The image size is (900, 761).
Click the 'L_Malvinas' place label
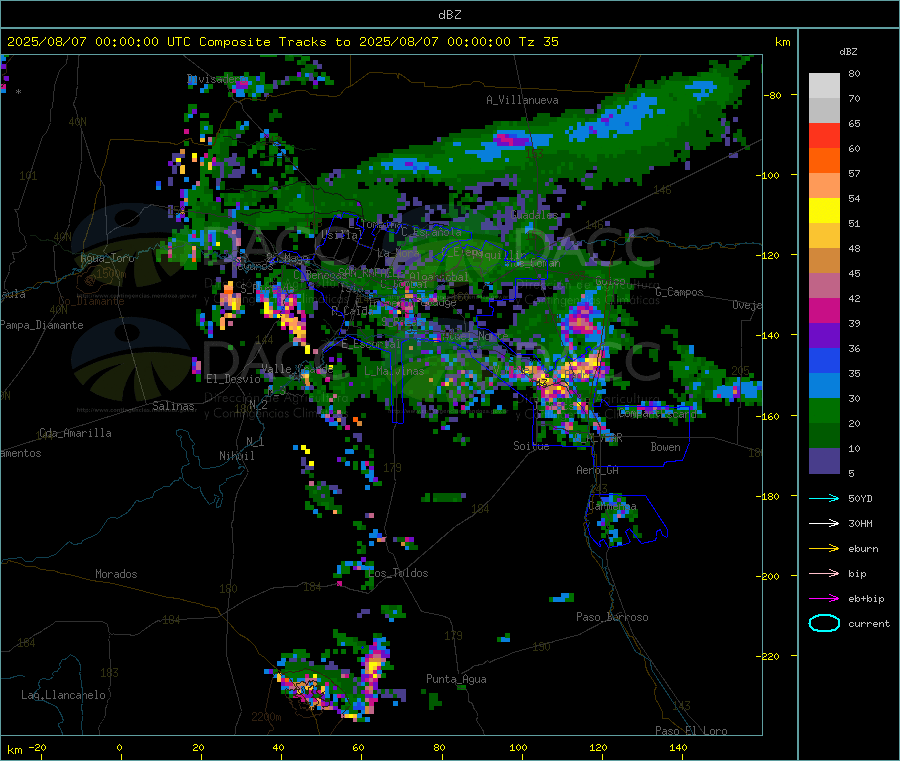coord(394,371)
